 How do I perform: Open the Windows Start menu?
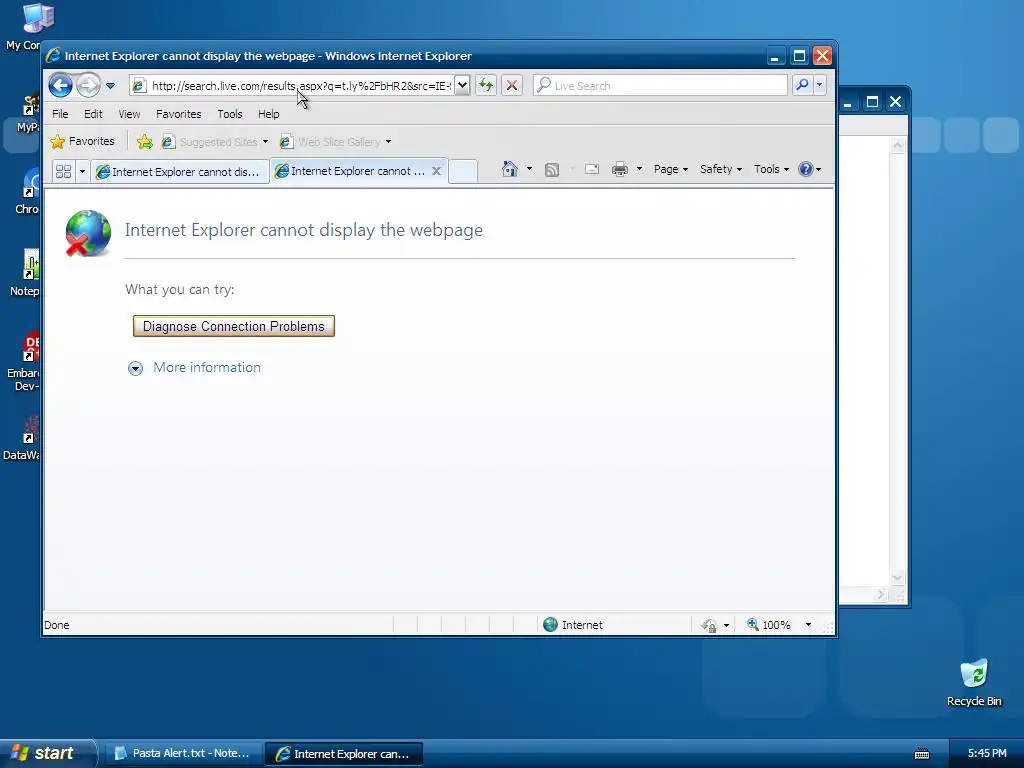click(48, 753)
